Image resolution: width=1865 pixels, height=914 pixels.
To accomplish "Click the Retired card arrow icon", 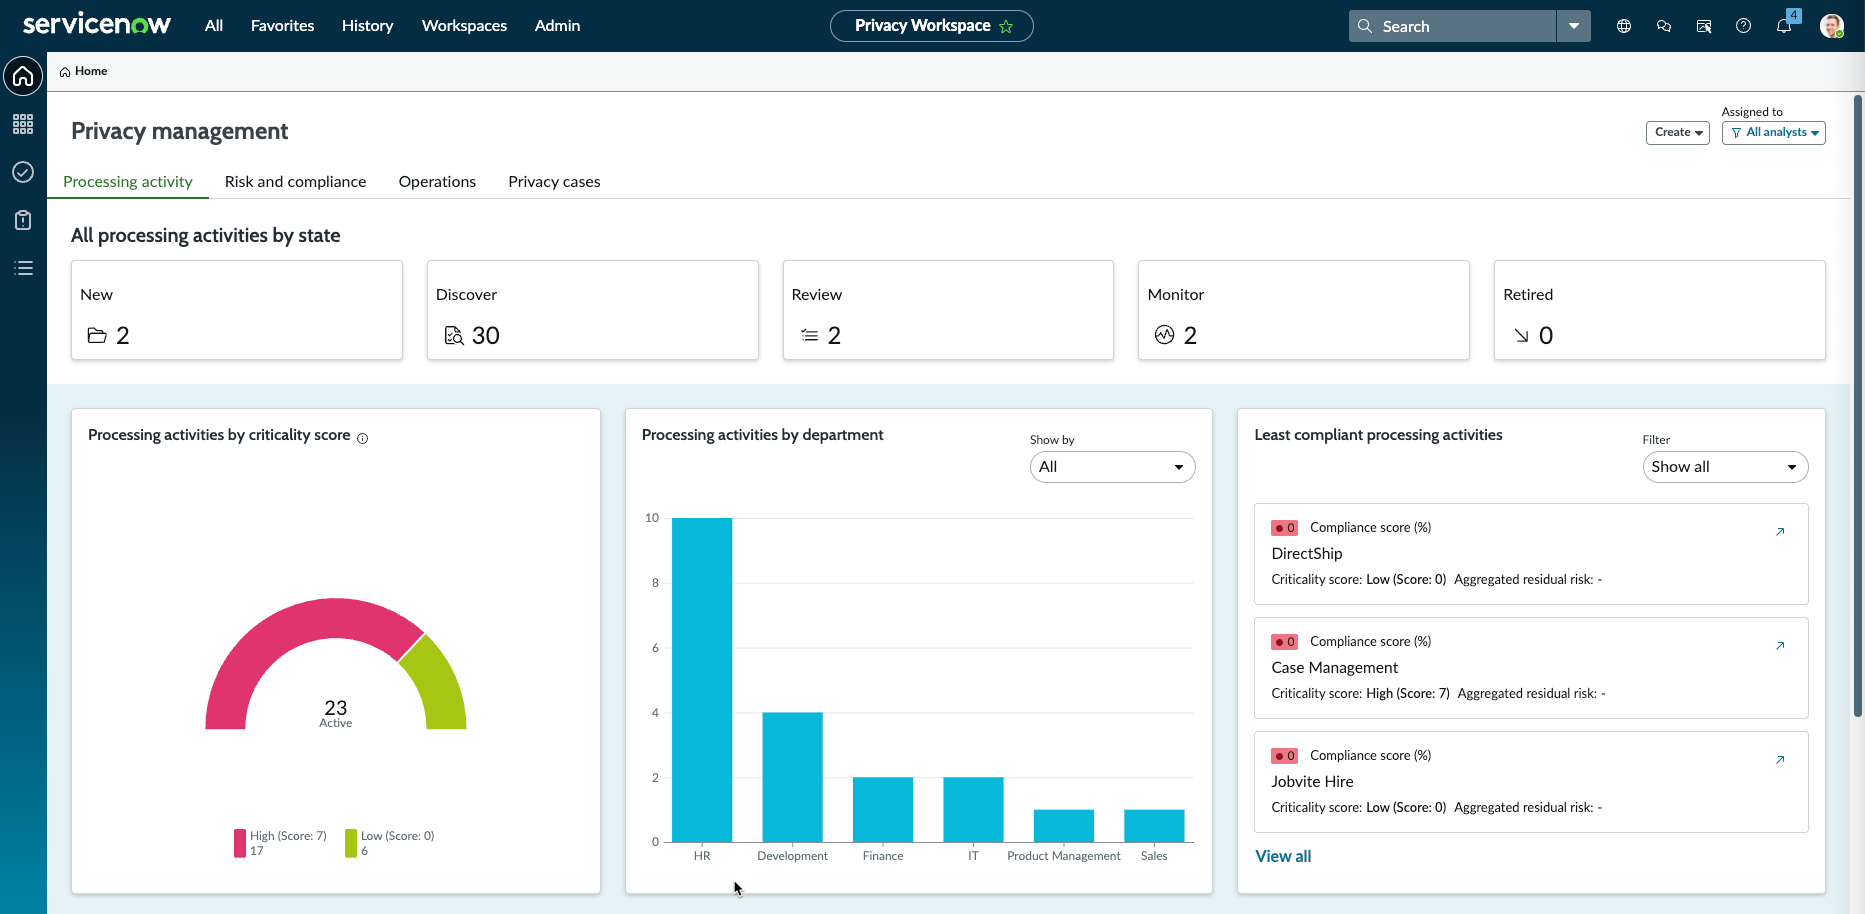I will click(1521, 336).
